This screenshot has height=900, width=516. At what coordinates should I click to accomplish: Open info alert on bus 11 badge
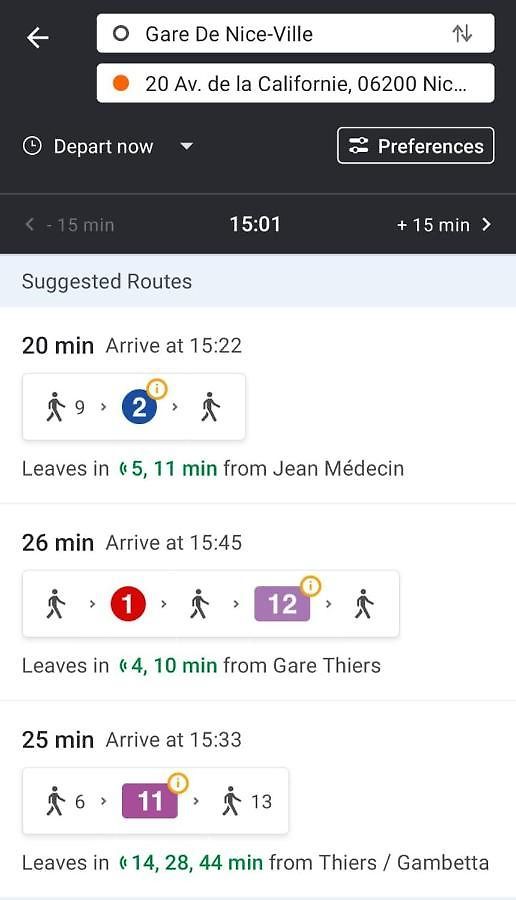[x=178, y=782]
